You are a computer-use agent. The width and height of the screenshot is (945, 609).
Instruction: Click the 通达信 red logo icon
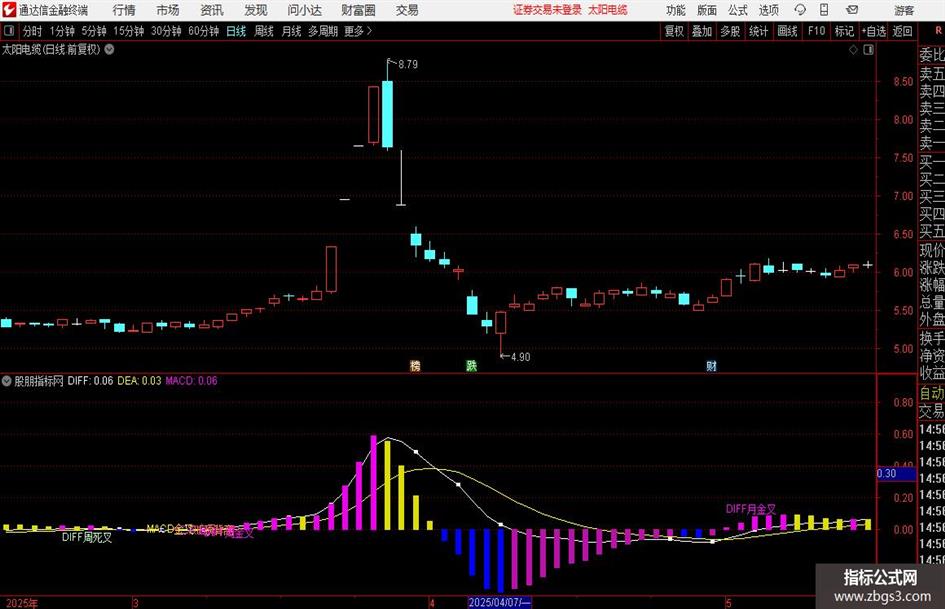pos(8,10)
